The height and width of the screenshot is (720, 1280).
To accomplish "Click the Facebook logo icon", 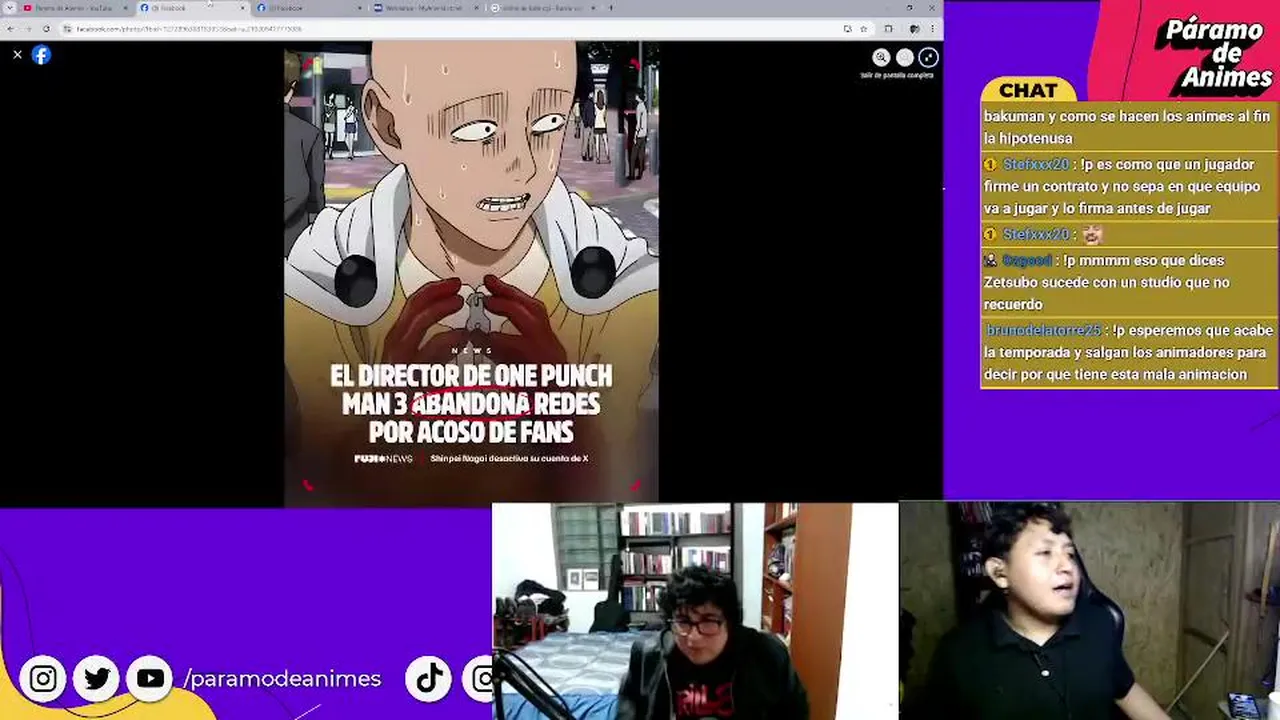I will click(41, 55).
